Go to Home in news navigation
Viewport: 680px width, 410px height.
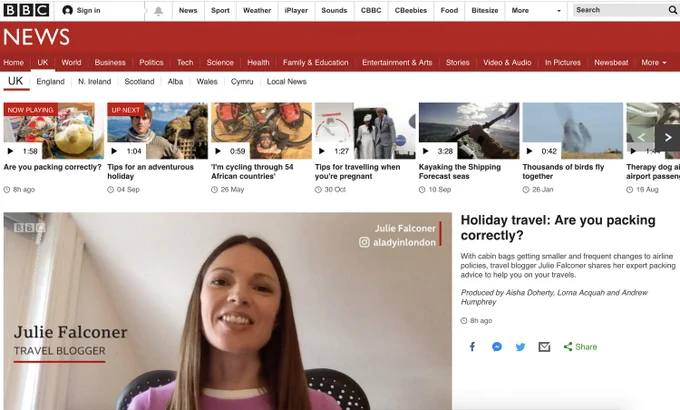[13, 62]
